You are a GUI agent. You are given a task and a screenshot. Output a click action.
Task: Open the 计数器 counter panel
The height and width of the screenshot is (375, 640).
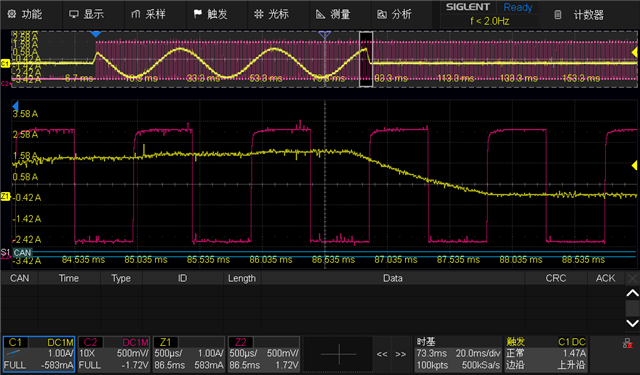click(580, 15)
